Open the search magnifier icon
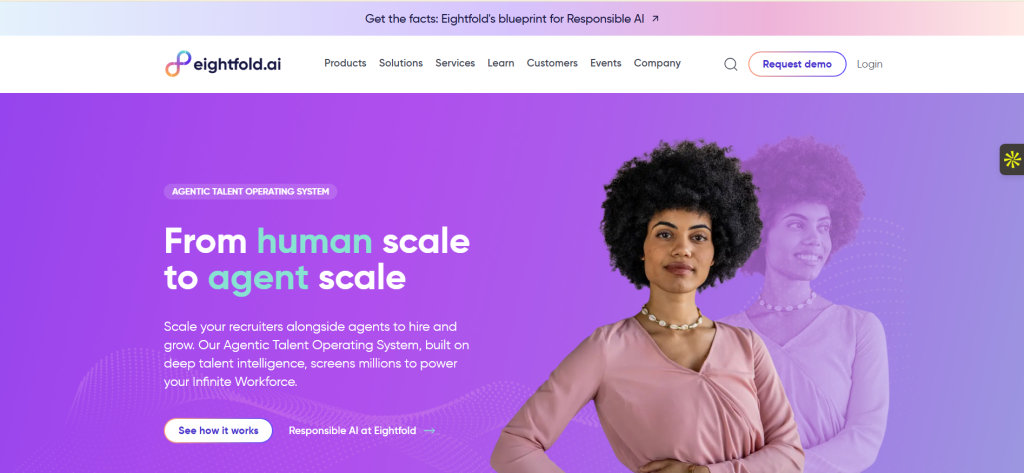This screenshot has height=473, width=1024. pos(731,64)
